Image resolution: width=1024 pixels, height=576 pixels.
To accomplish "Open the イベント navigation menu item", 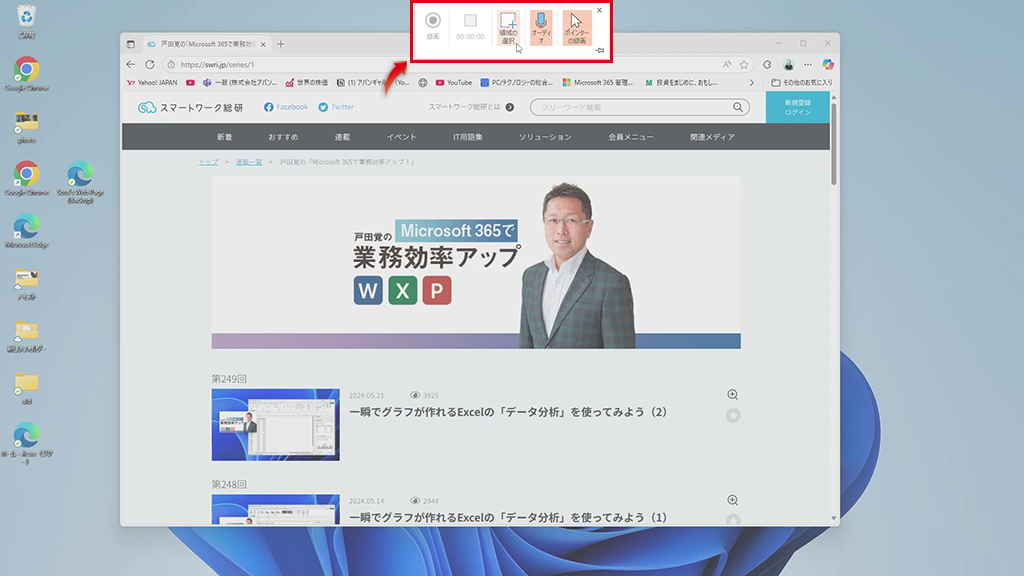I will coord(401,137).
